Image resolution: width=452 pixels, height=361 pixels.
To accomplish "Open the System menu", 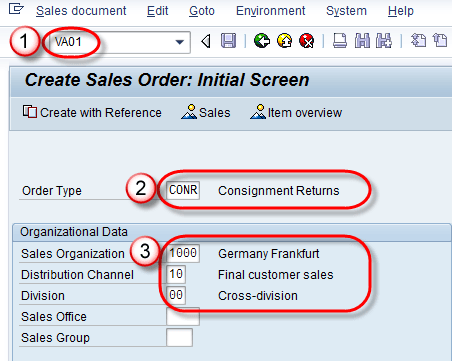I will (346, 11).
